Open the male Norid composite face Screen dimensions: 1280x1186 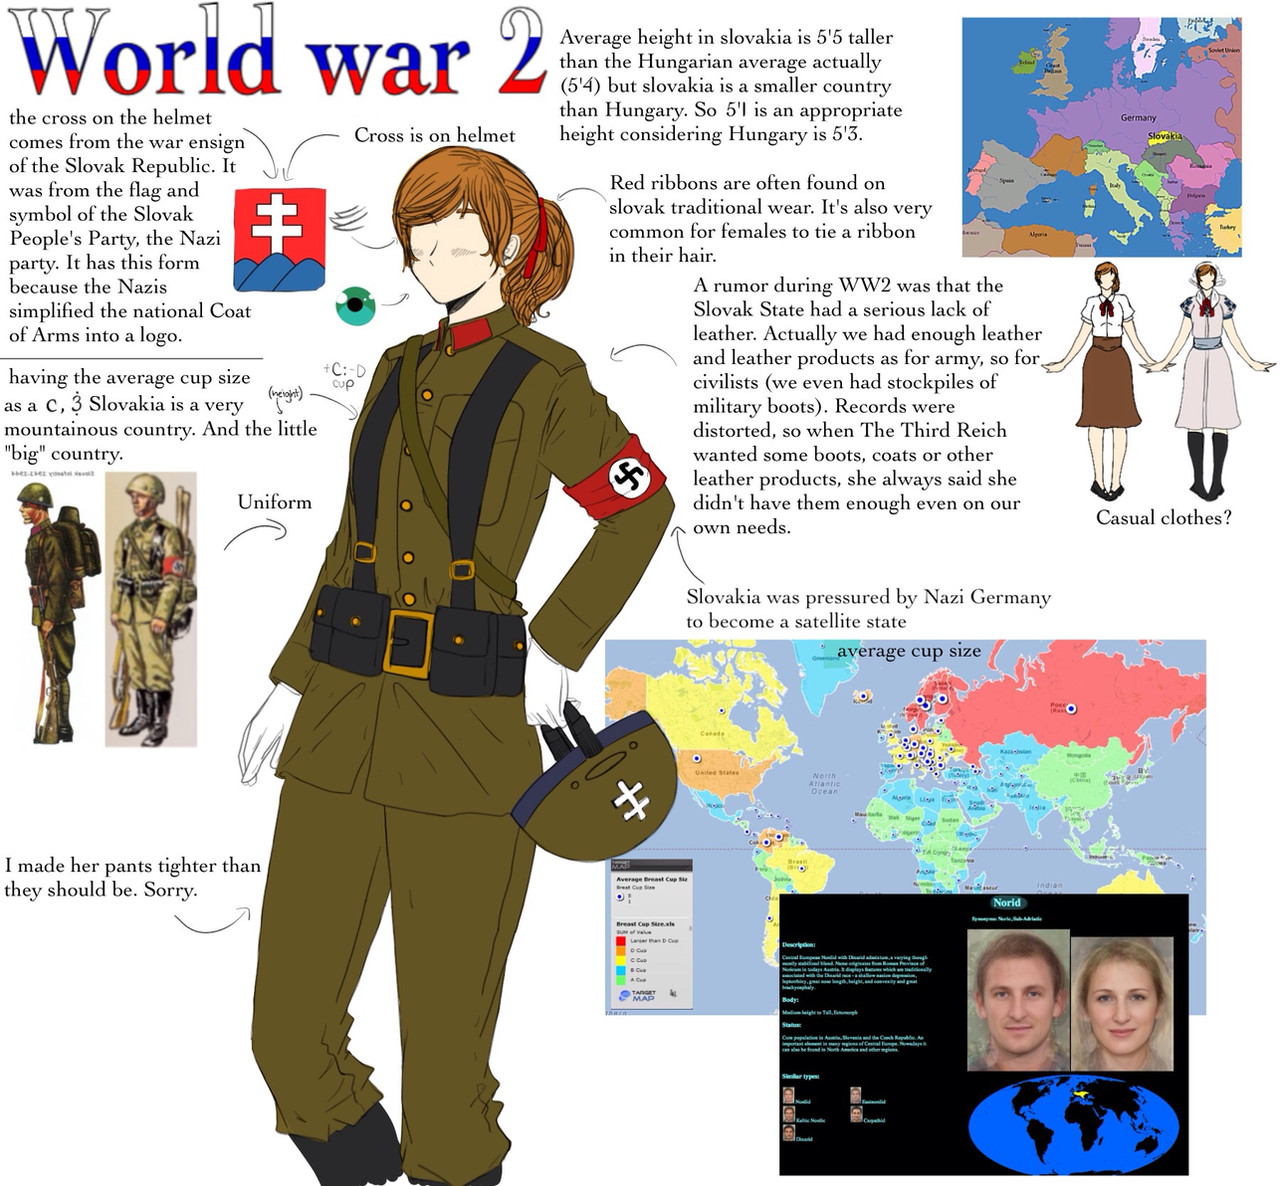(x=1018, y=1000)
